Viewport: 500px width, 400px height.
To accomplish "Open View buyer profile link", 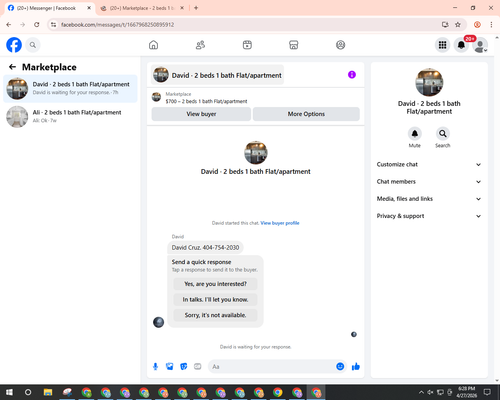I will 280,223.
